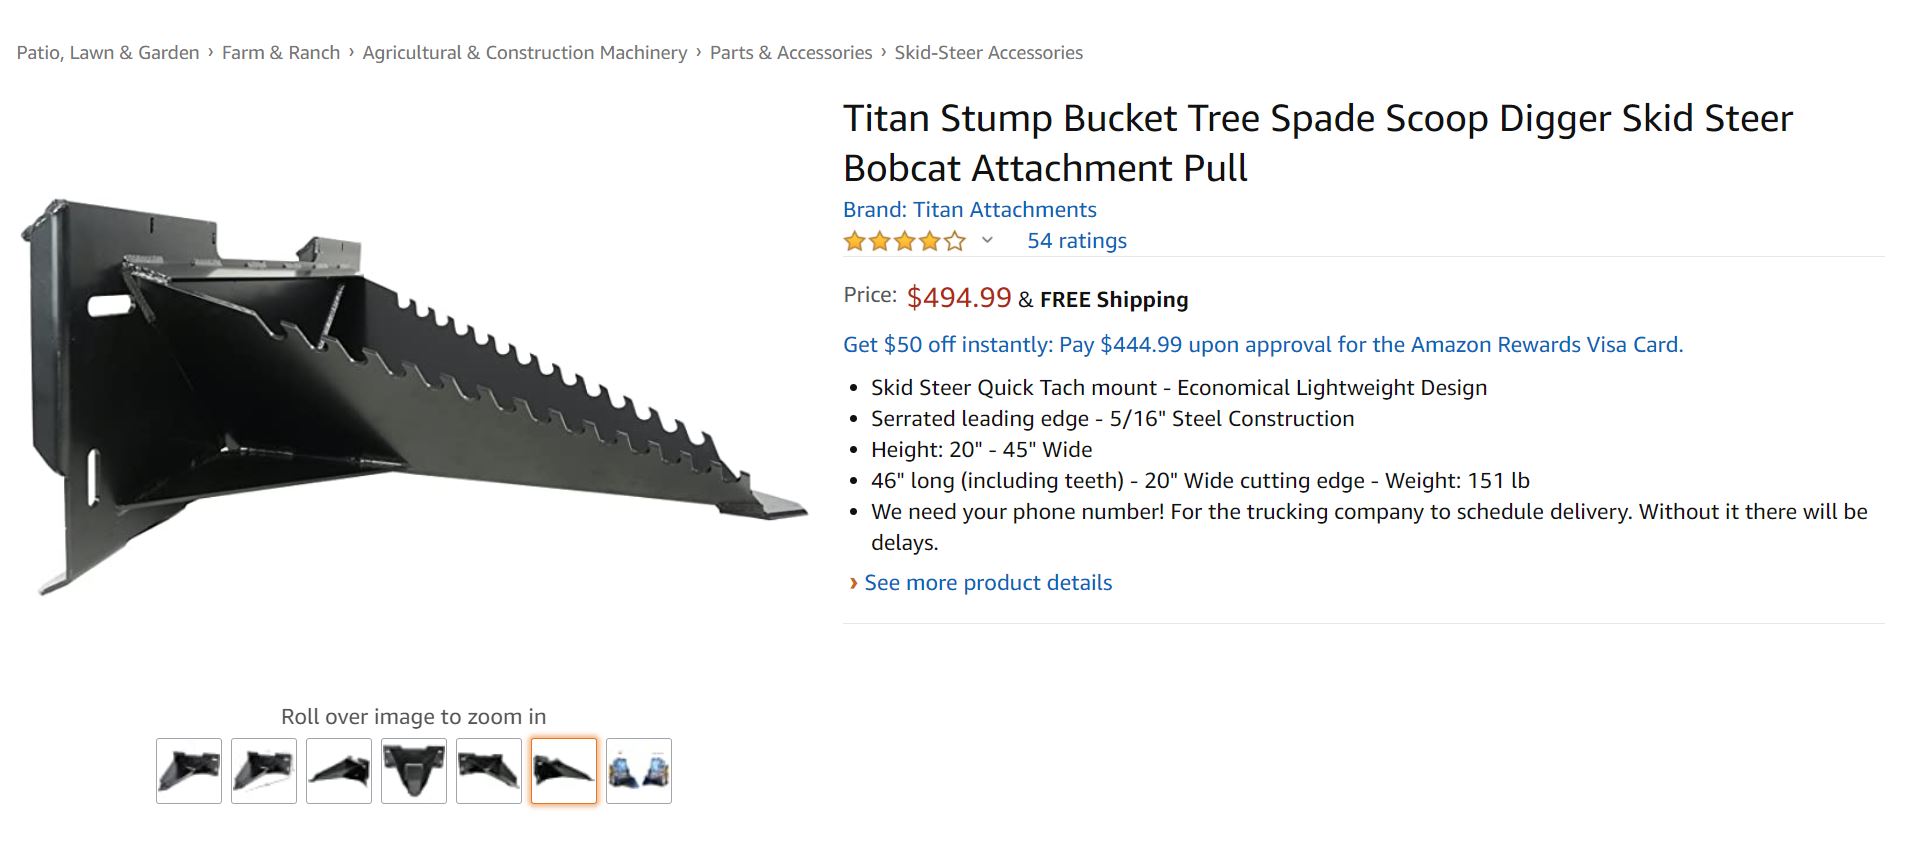Click the star rating icons
This screenshot has height=846, width=1909.
(x=904, y=241)
